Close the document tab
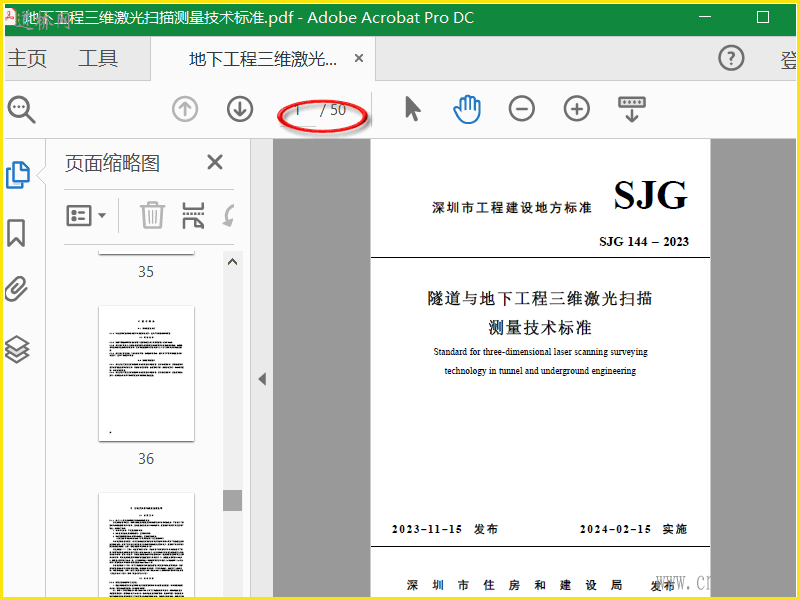The width and height of the screenshot is (800, 600). [359, 59]
